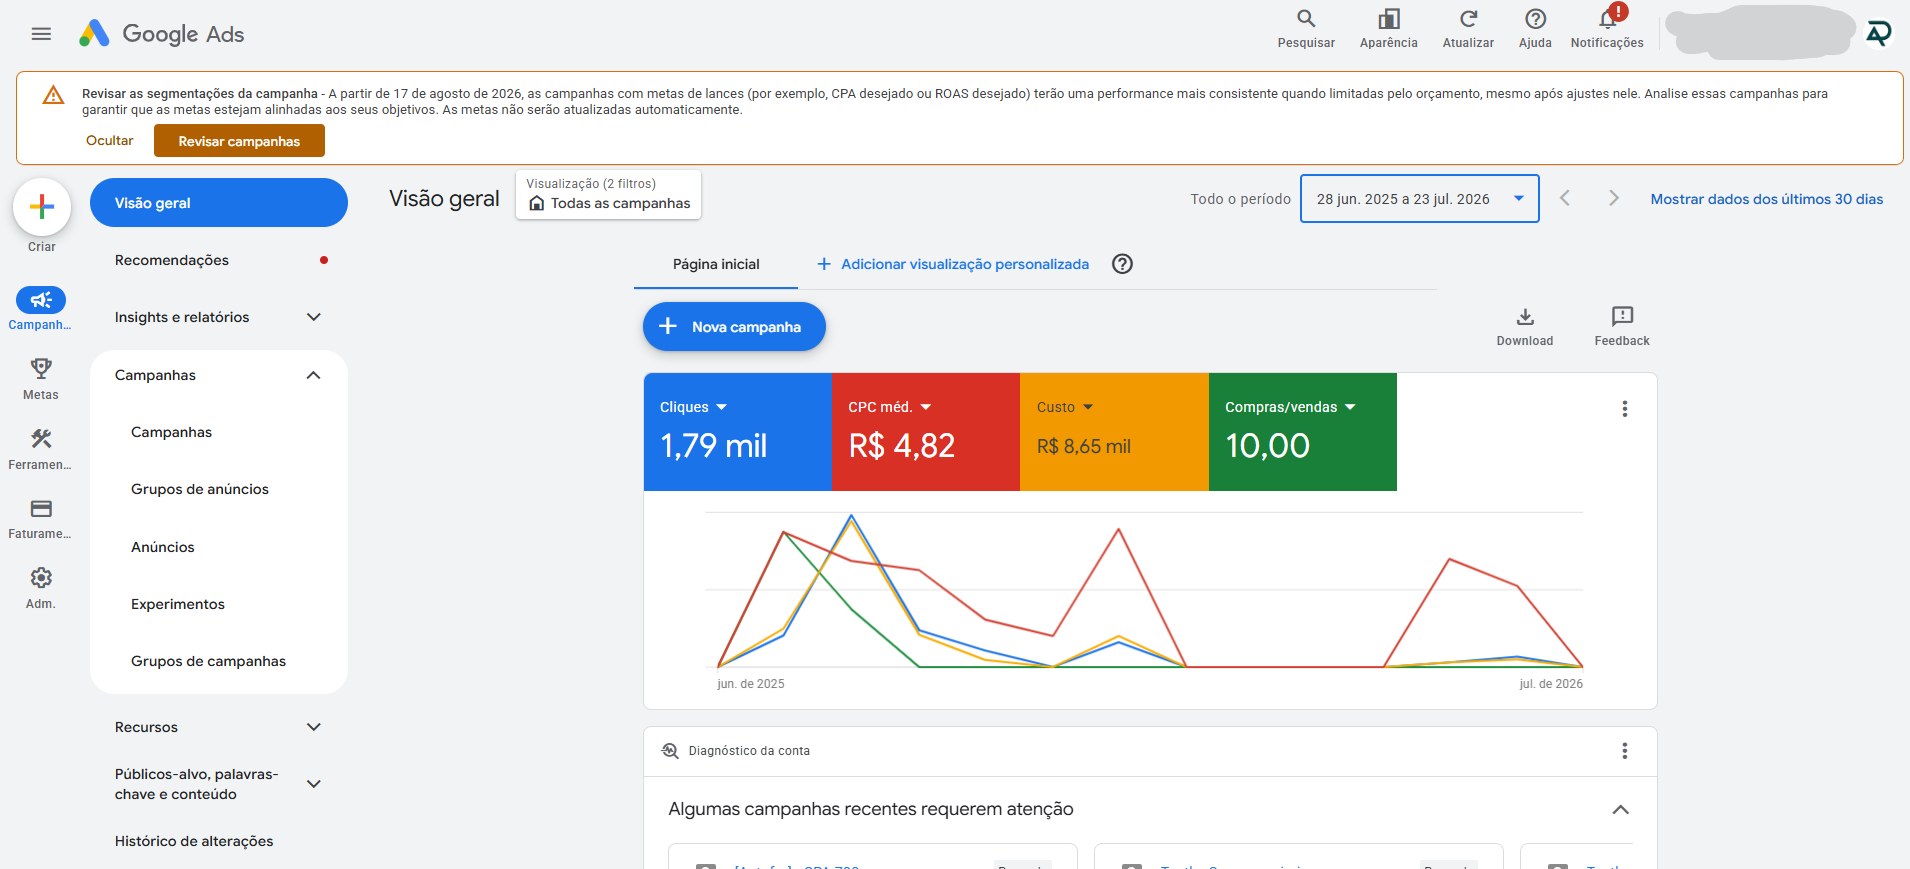Click 'Algumas campanhas recentes requerem atenção' heading
1910x869 pixels.
coord(871,809)
